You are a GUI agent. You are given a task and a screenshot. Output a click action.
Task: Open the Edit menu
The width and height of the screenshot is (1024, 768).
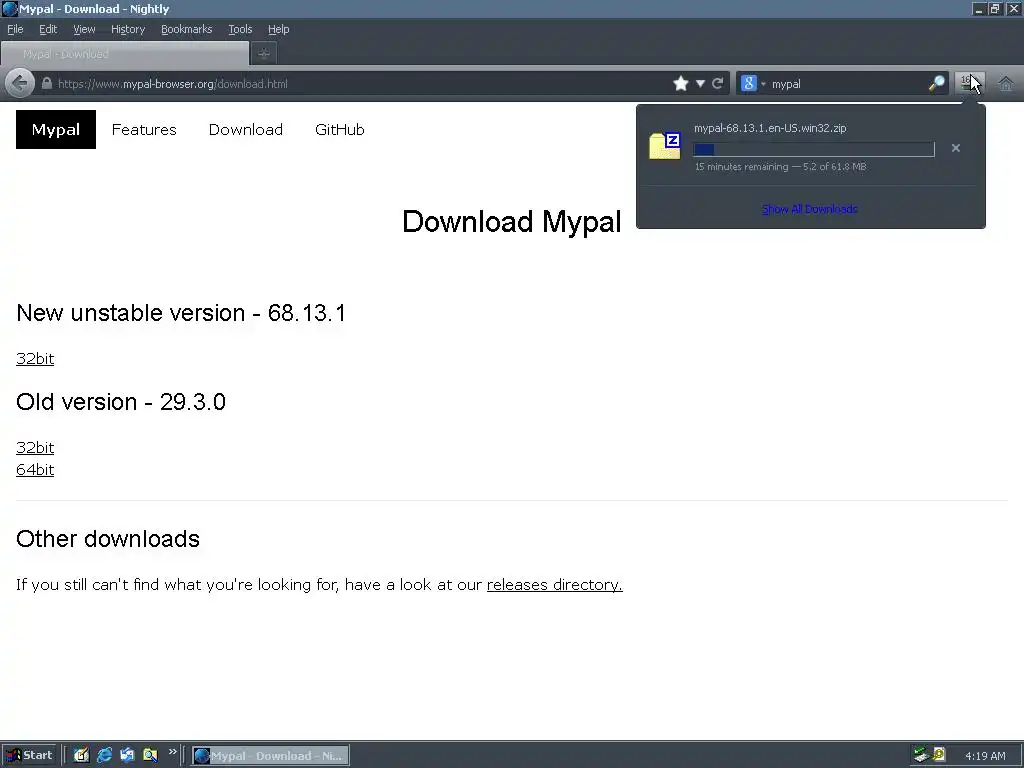pos(48,29)
